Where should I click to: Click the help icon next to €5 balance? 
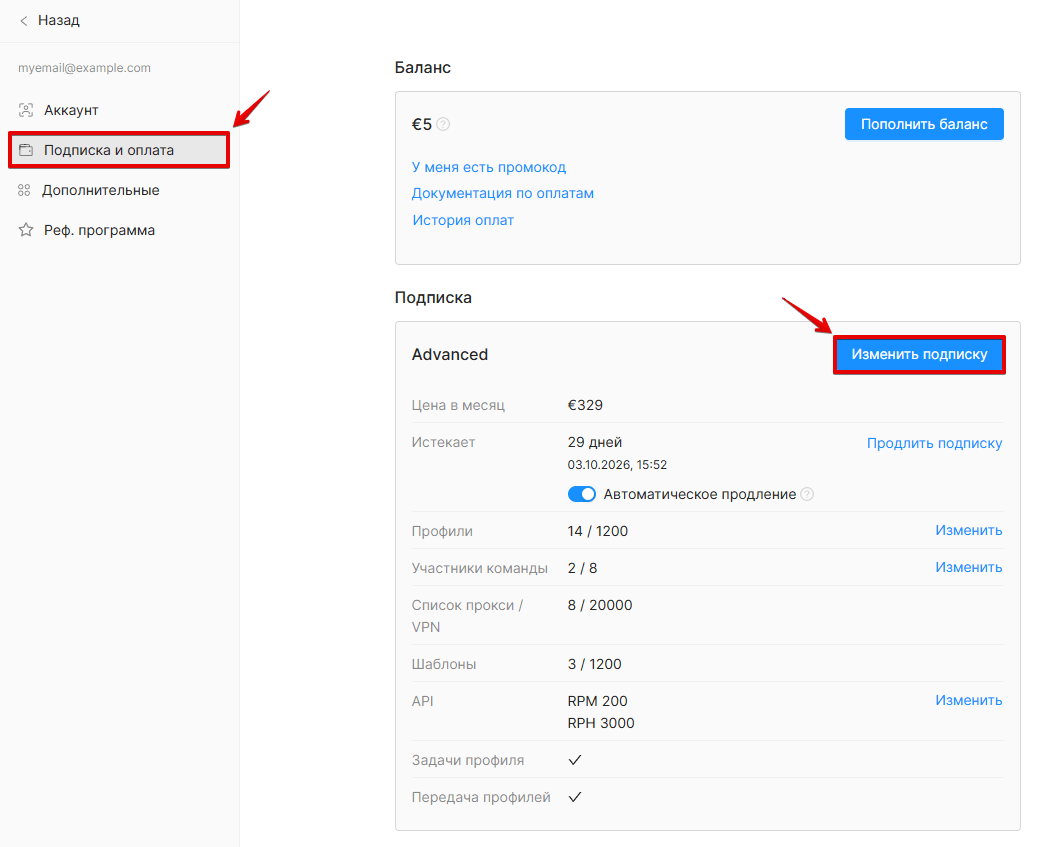click(x=443, y=124)
